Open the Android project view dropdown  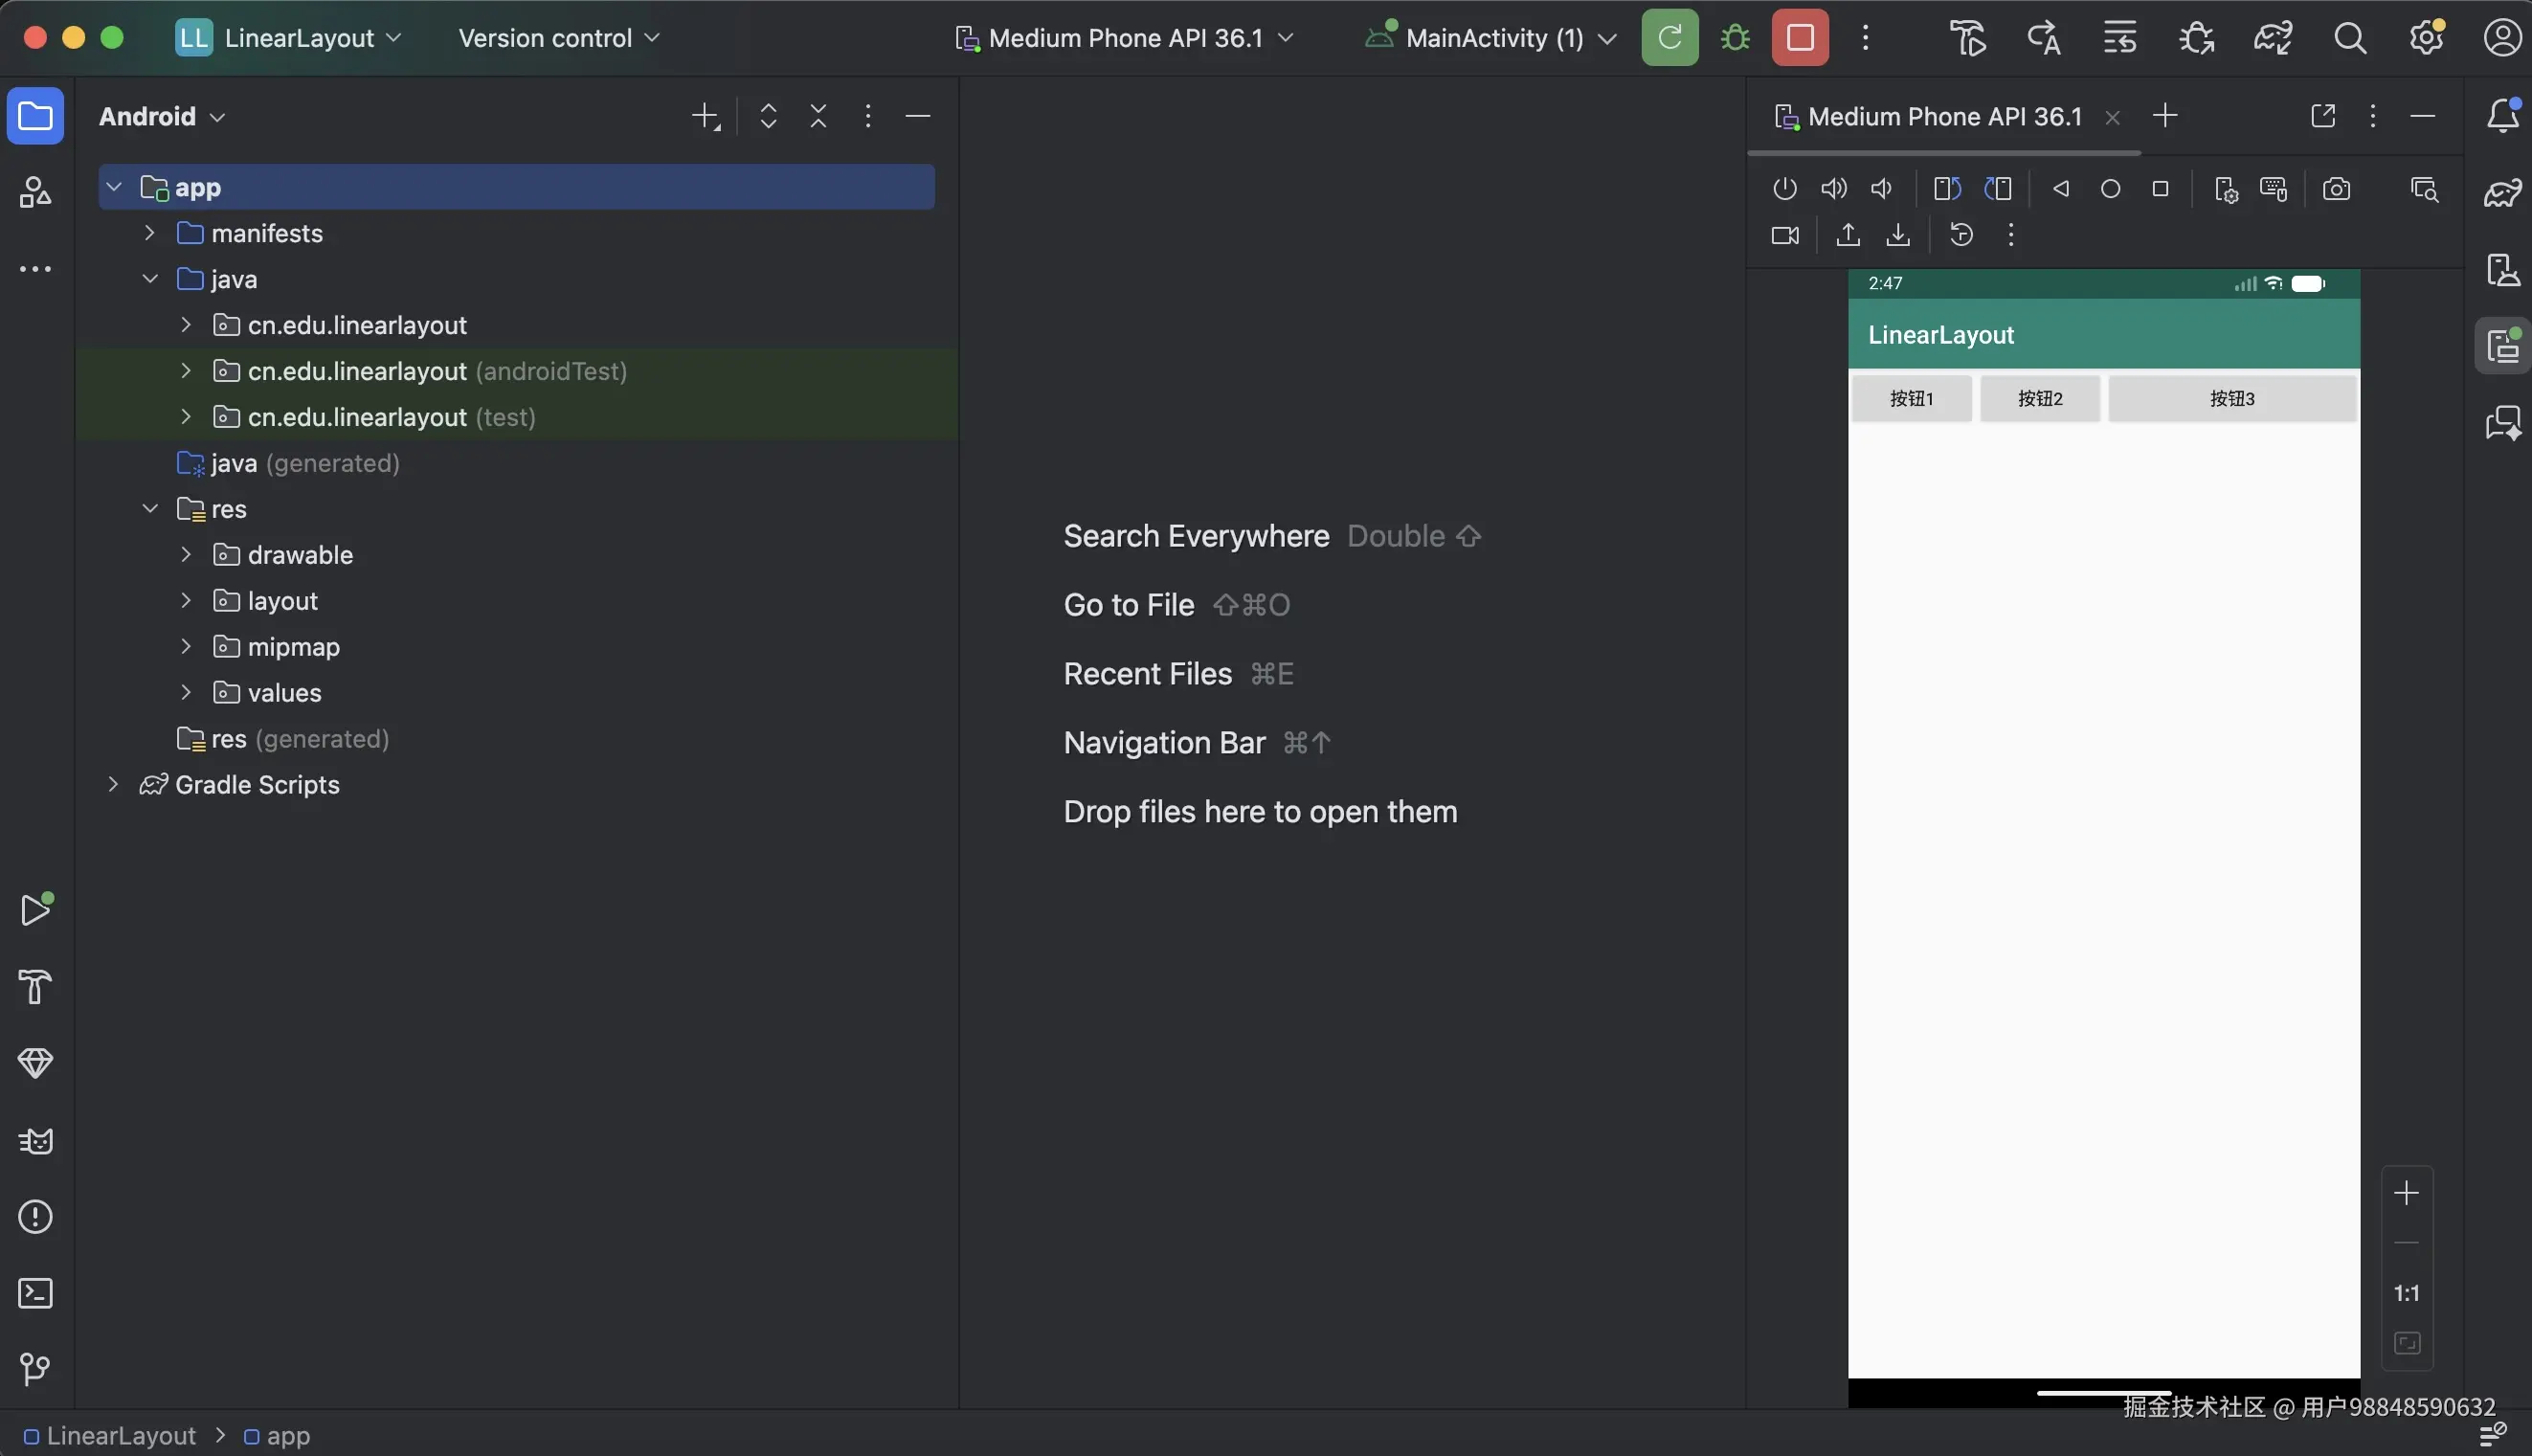pos(162,116)
